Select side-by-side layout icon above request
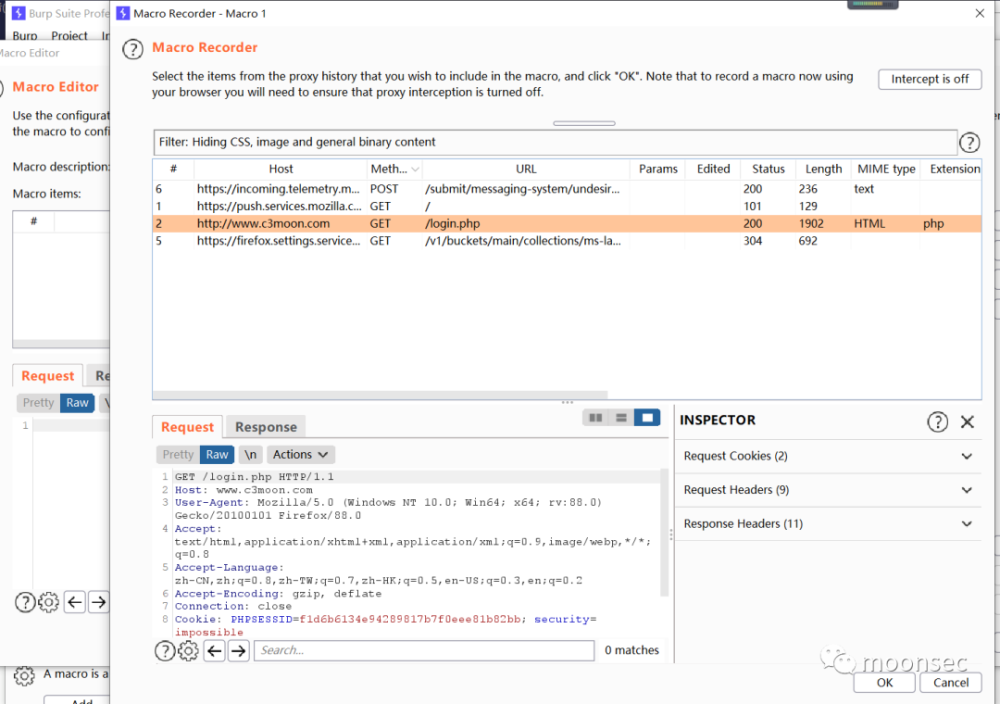Image resolution: width=1000 pixels, height=704 pixels. 596,418
